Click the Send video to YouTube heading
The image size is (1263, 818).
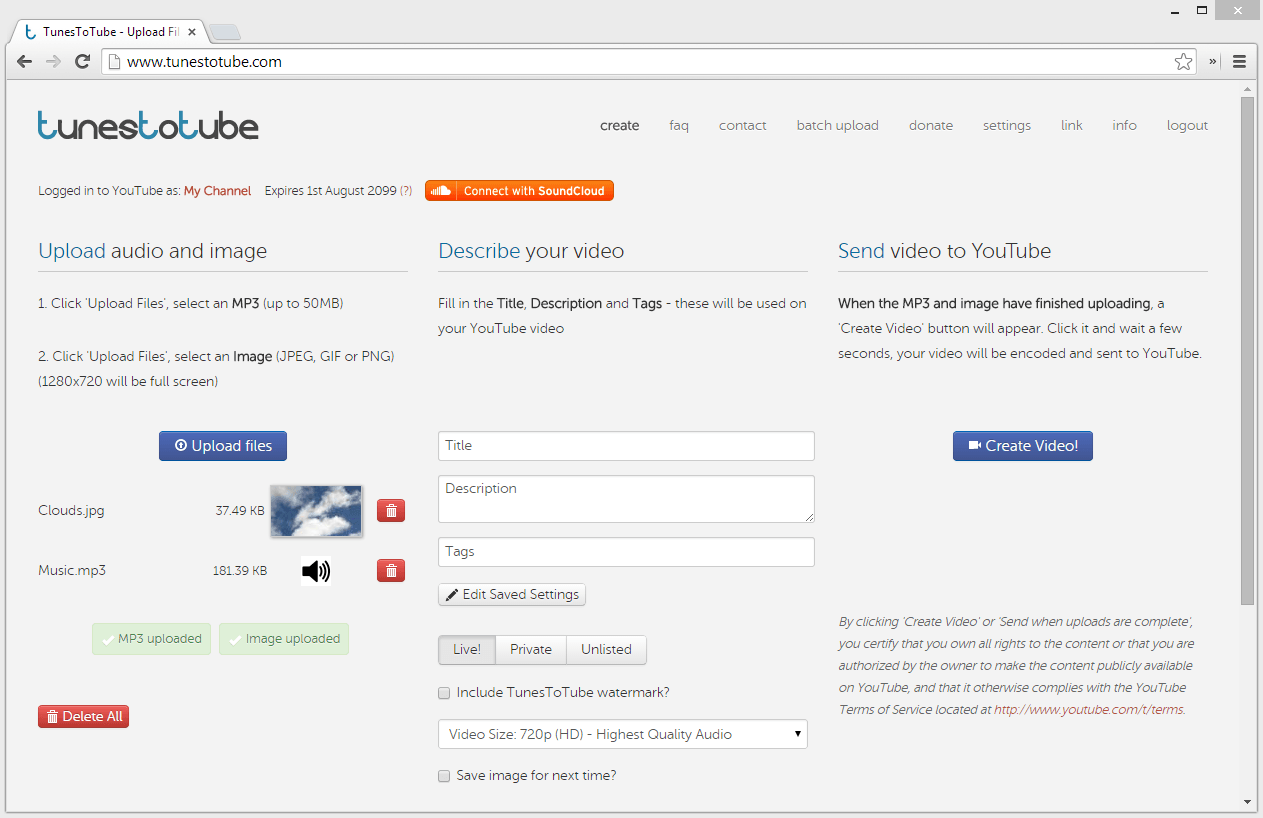click(x=944, y=251)
